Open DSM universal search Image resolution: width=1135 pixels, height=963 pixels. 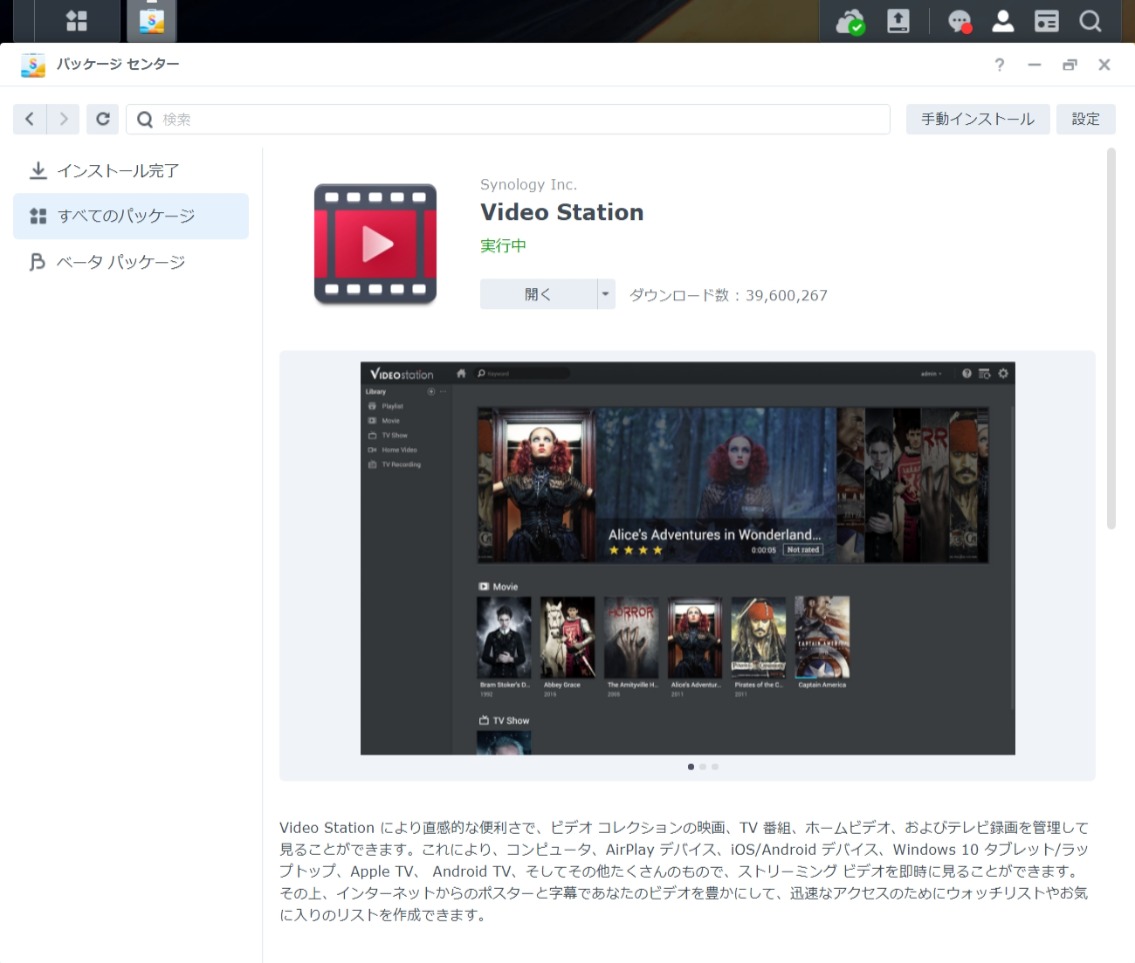pos(1089,20)
